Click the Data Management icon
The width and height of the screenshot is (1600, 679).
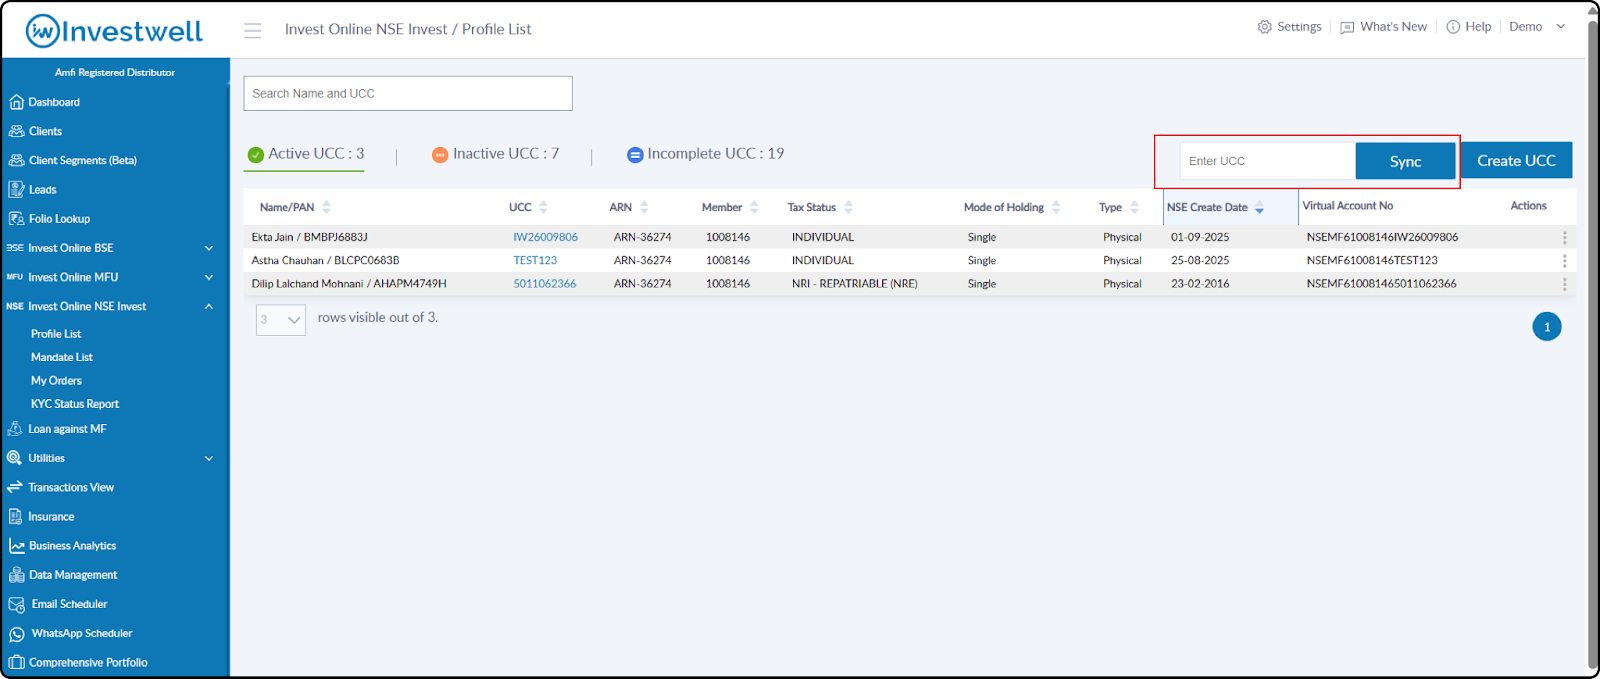click(x=16, y=575)
